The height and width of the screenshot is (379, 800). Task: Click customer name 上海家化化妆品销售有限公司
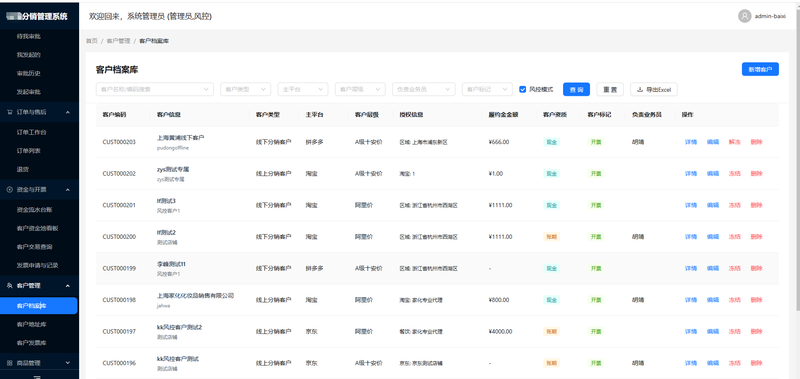coord(195,296)
